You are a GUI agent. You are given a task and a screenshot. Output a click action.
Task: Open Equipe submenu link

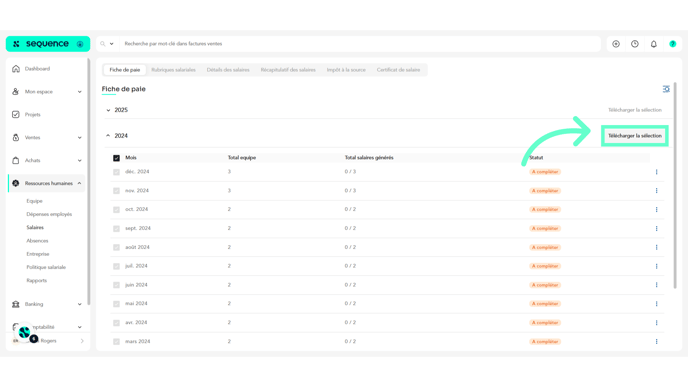click(34, 201)
